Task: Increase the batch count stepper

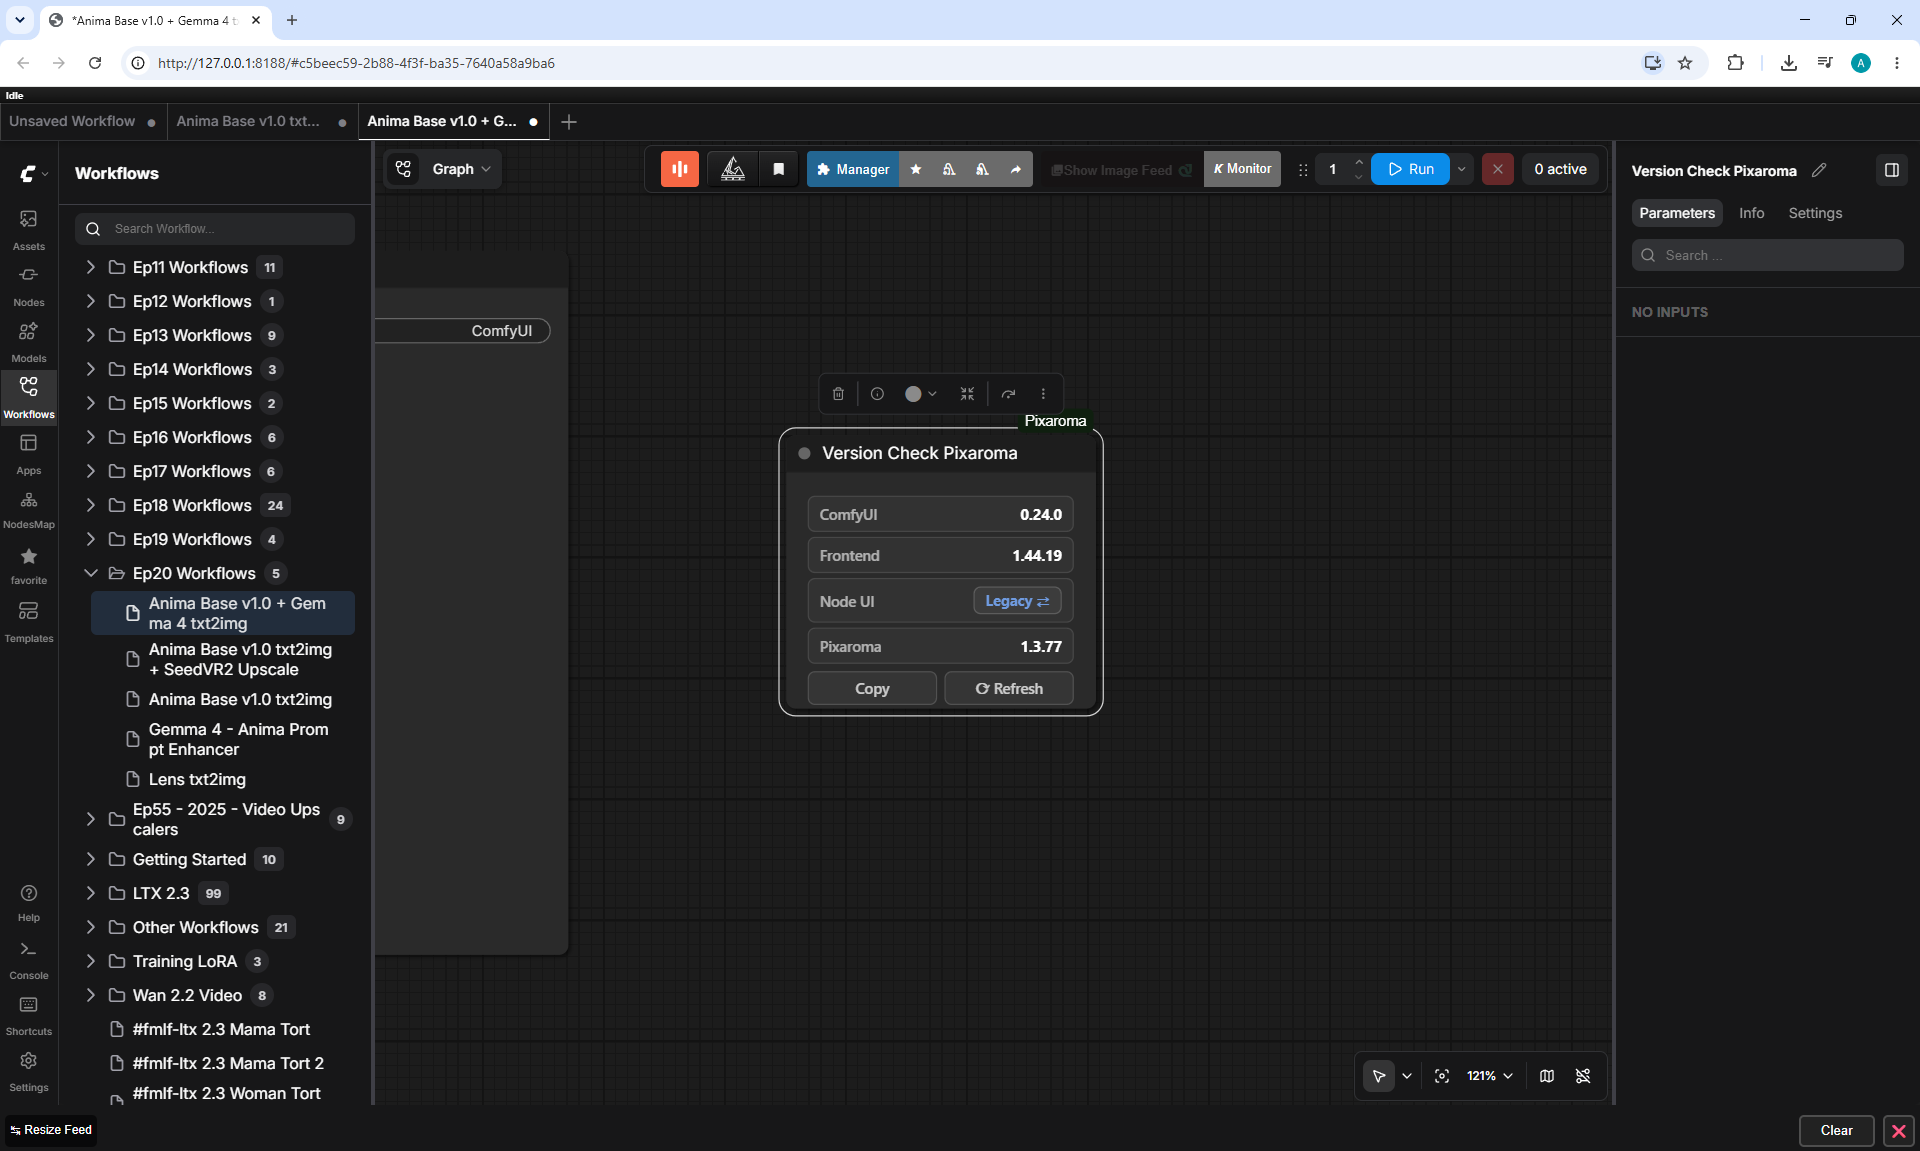Action: coord(1358,162)
